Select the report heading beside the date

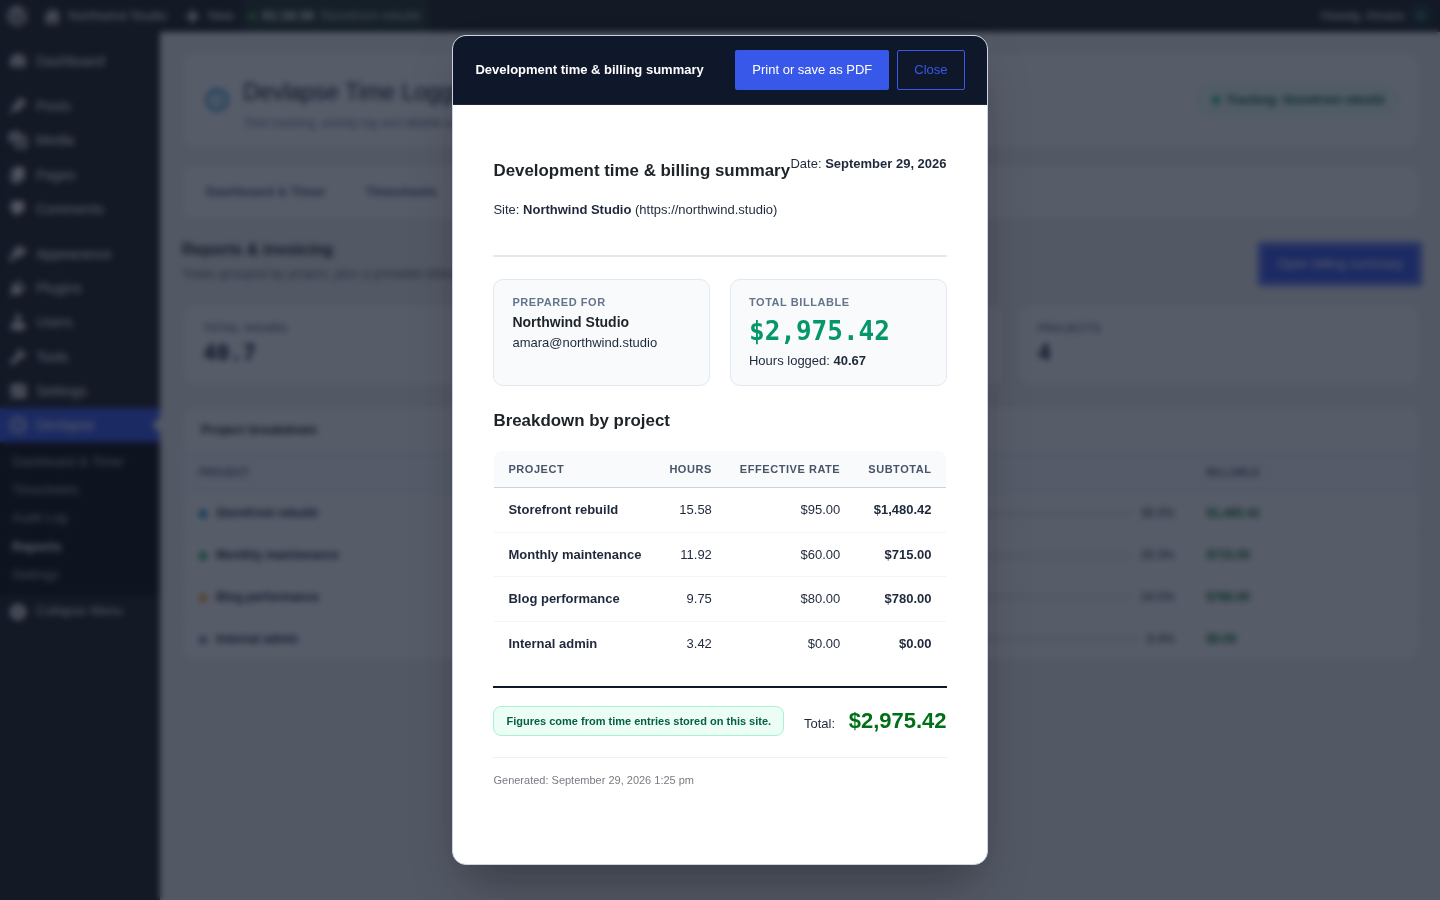(x=641, y=170)
